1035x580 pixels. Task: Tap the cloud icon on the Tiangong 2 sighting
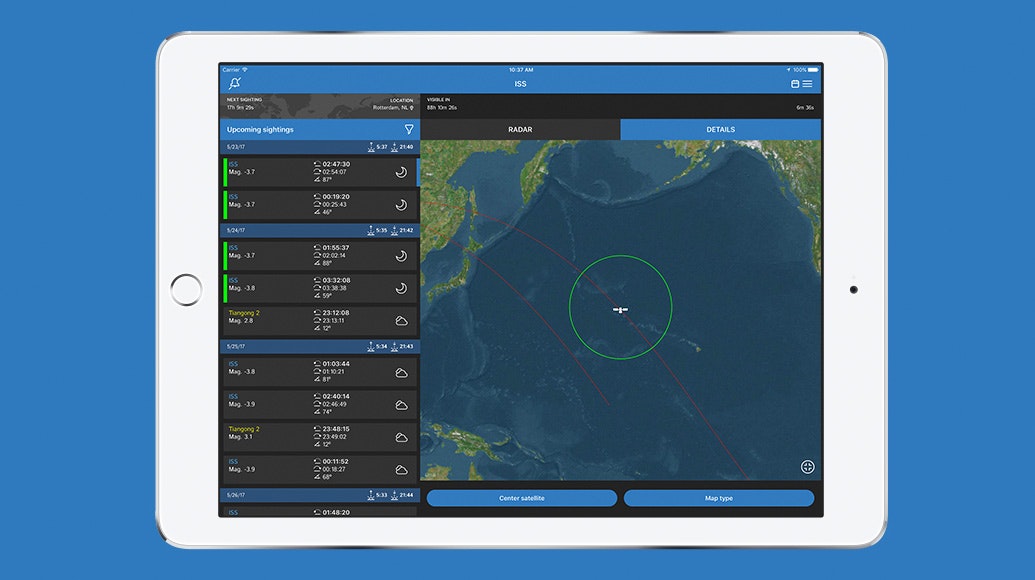pyautogui.click(x=401, y=321)
